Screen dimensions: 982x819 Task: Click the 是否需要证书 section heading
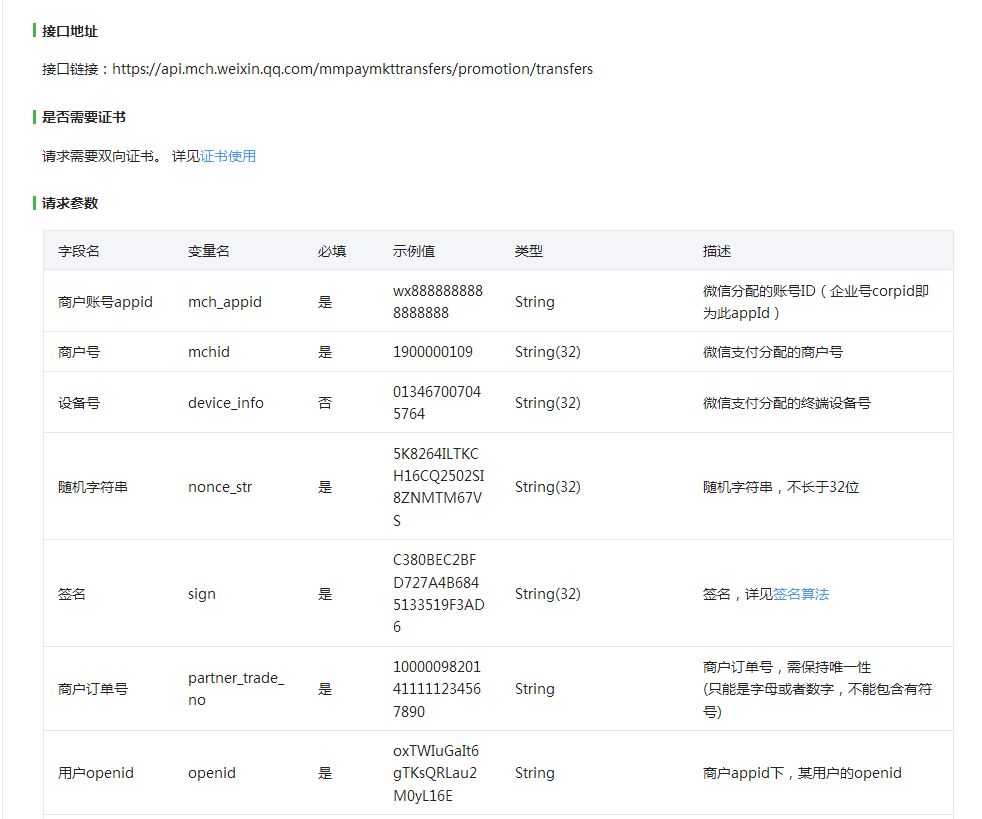(x=84, y=117)
